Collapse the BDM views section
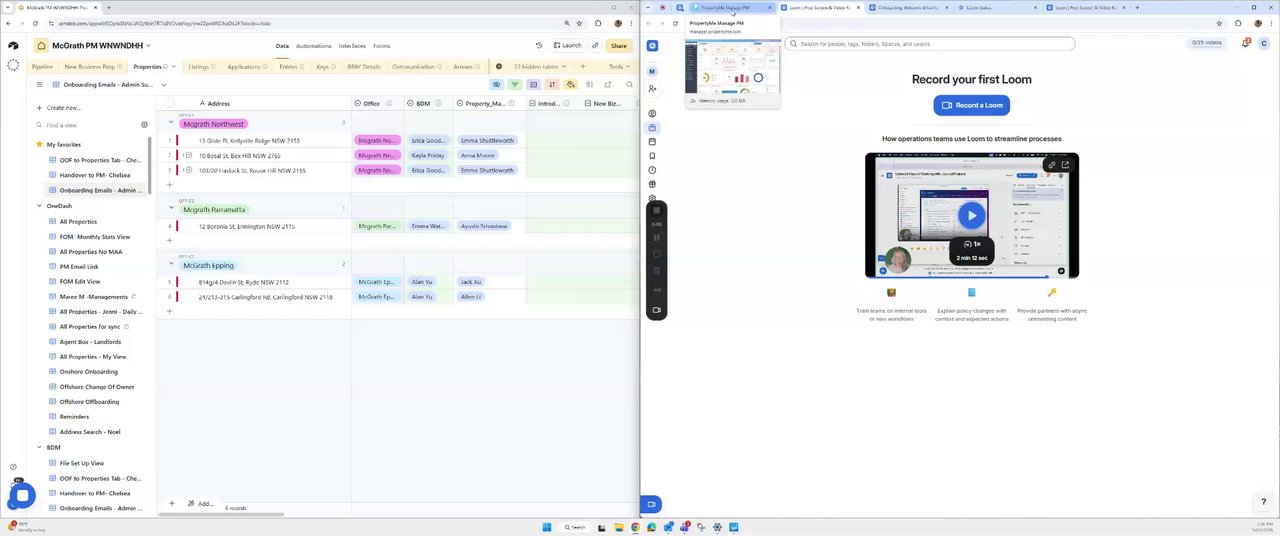 click(39, 448)
